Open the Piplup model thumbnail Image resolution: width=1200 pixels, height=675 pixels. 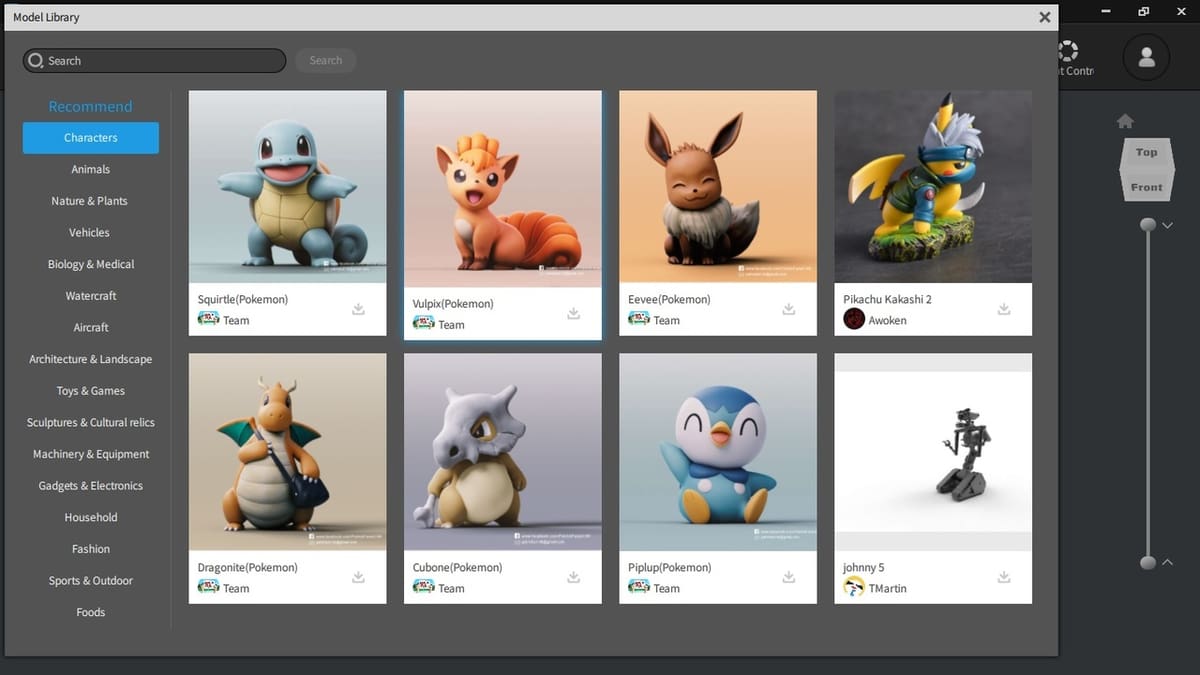[x=718, y=452]
